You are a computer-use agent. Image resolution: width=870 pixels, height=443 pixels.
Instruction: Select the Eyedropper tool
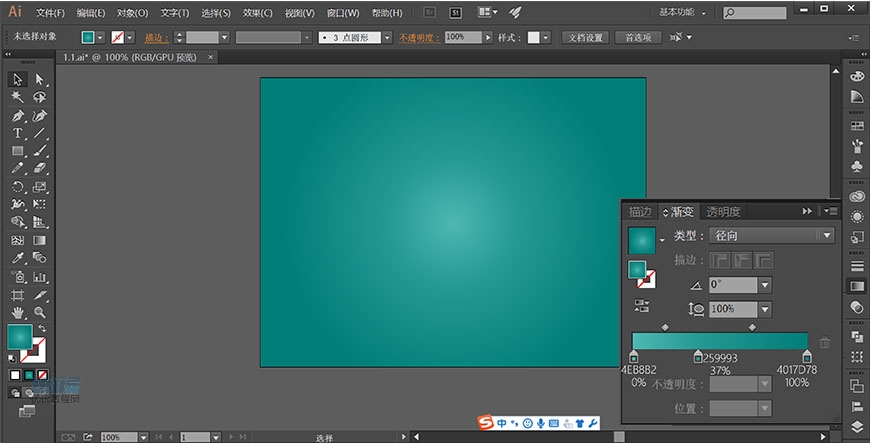pyautogui.click(x=18, y=258)
